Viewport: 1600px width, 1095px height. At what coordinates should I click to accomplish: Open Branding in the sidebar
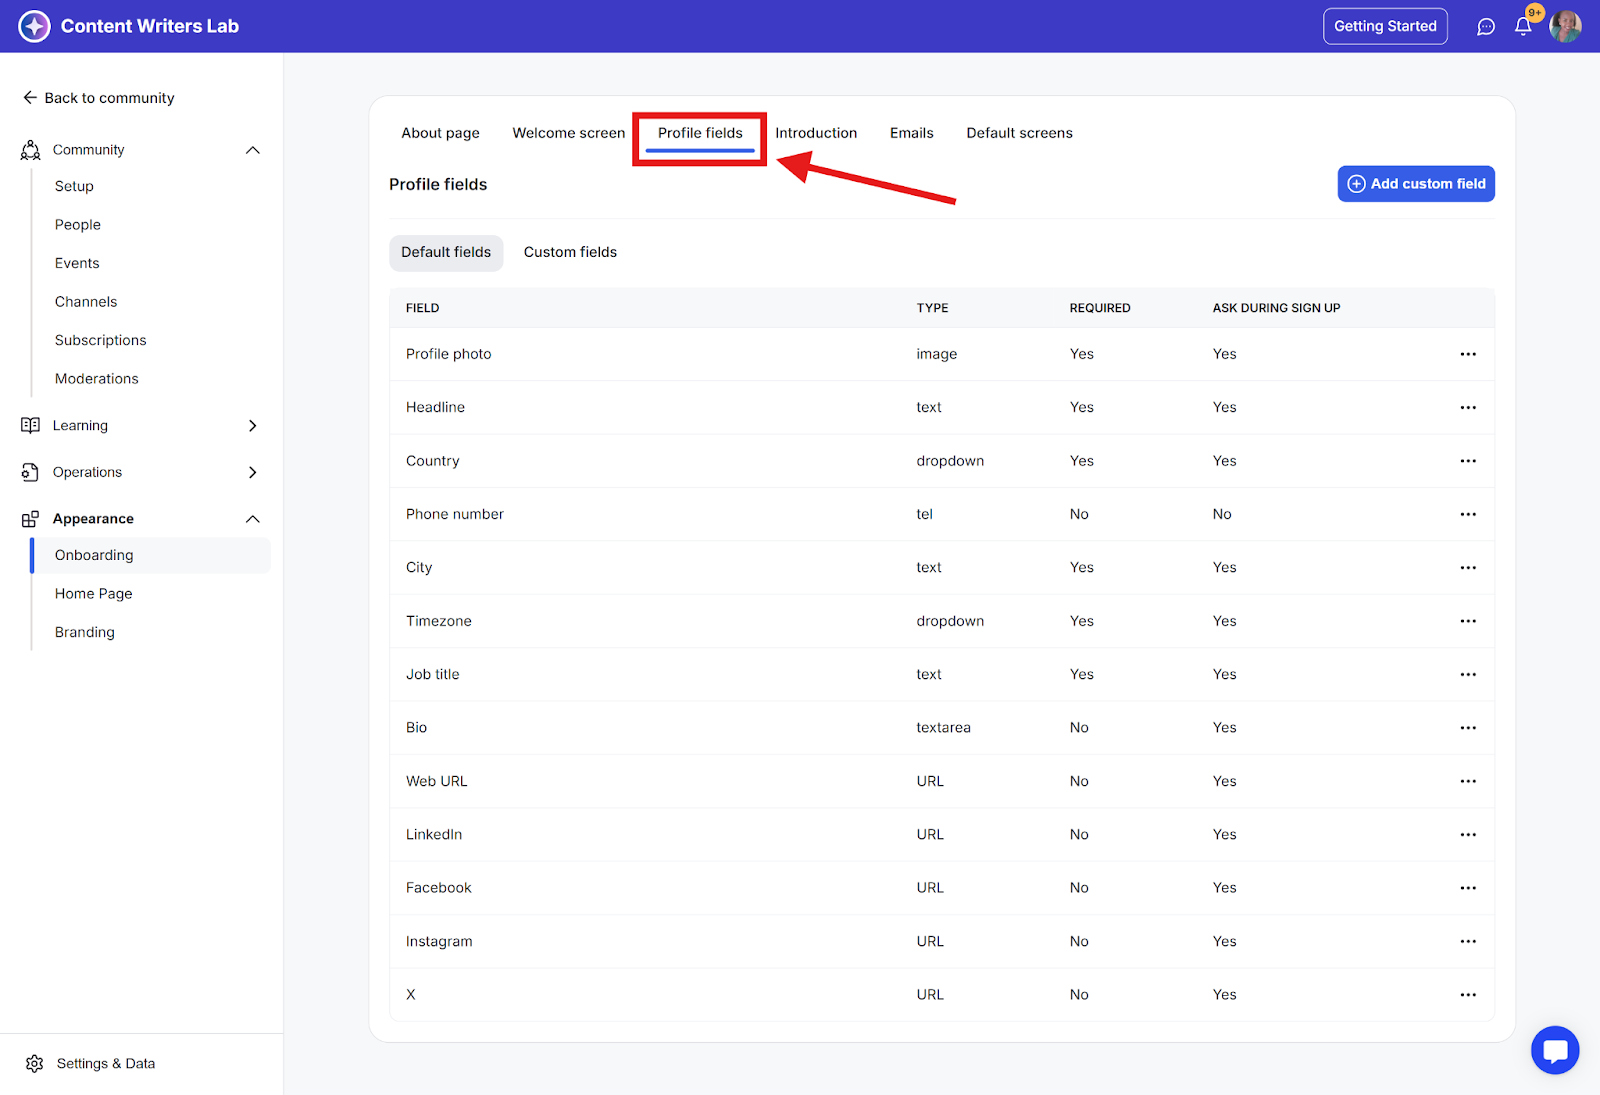pos(85,633)
